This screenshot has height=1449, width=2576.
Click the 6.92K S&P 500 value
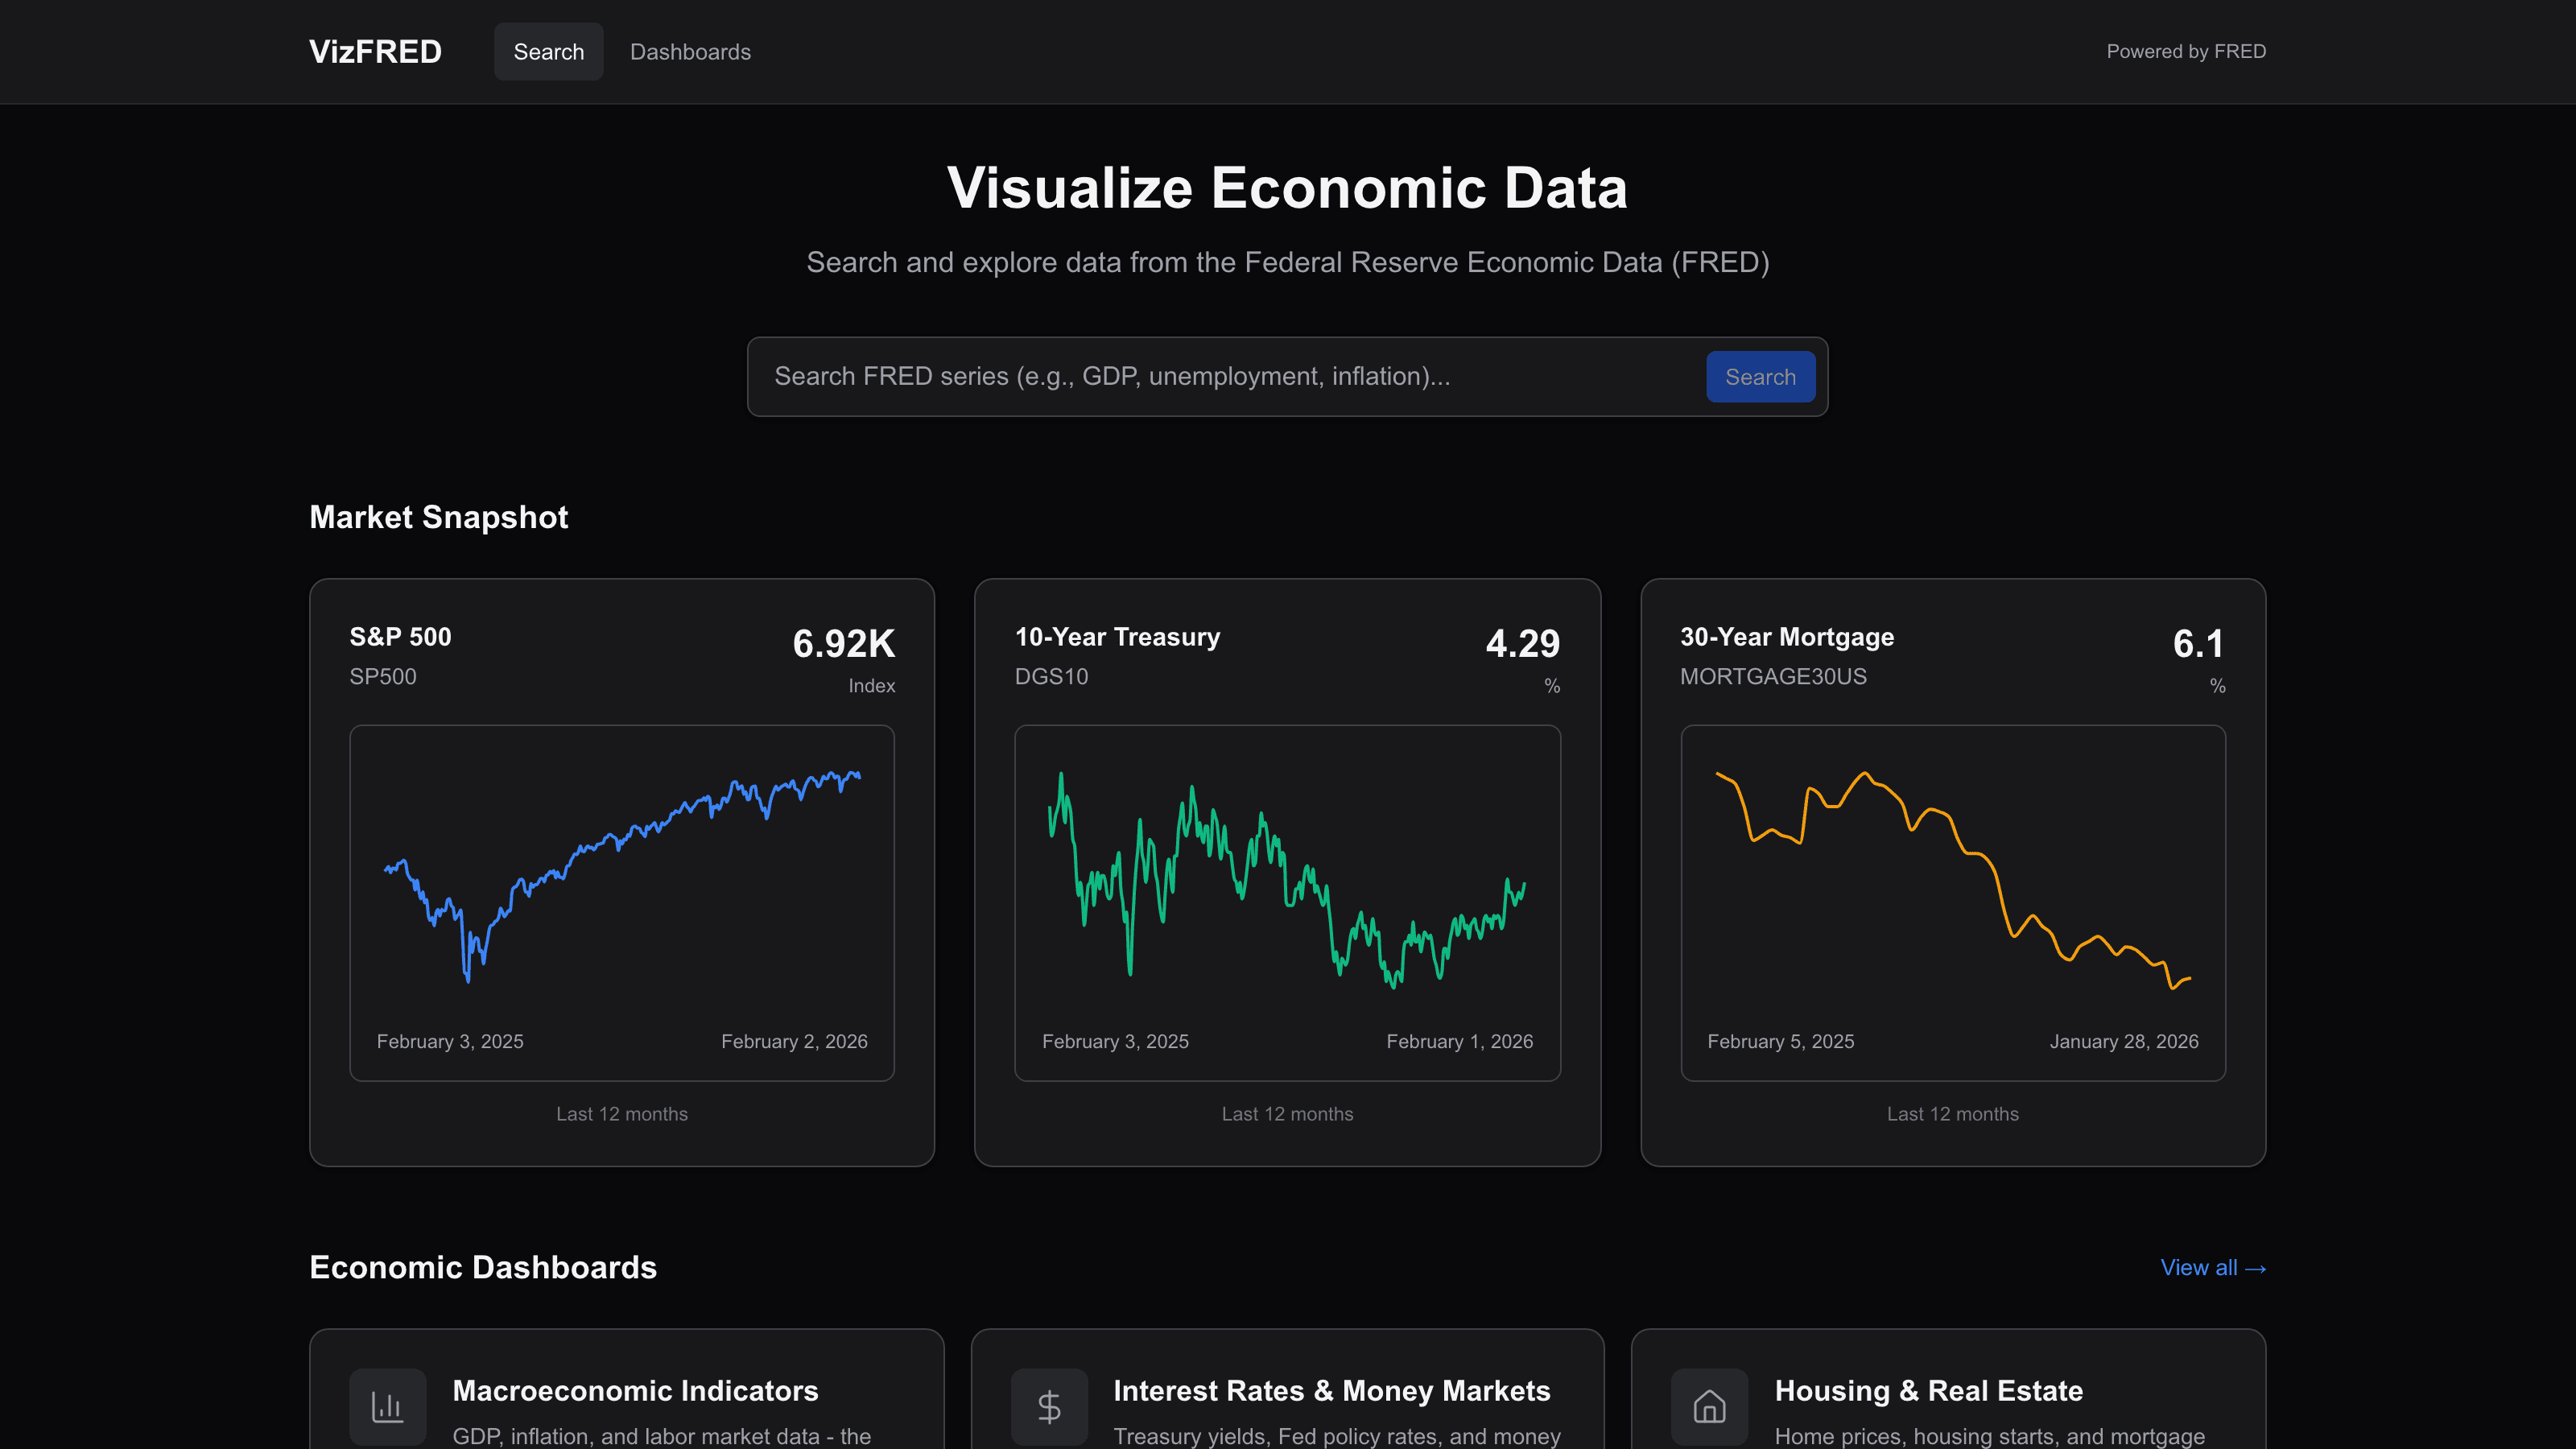click(x=843, y=644)
